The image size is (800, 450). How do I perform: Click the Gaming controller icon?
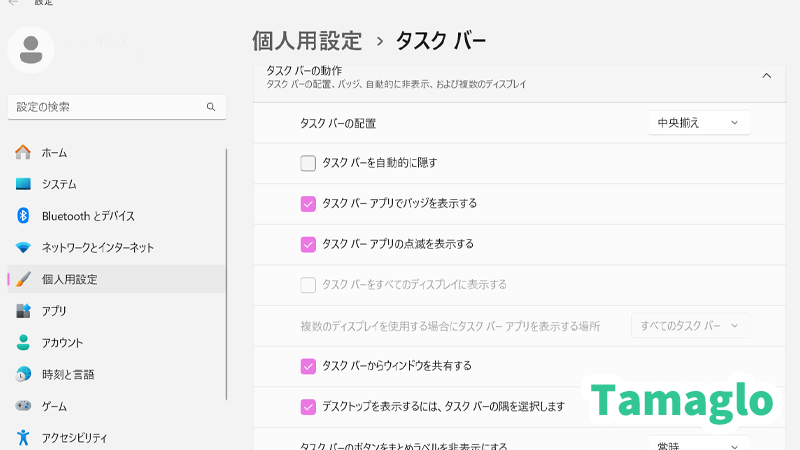tap(23, 406)
